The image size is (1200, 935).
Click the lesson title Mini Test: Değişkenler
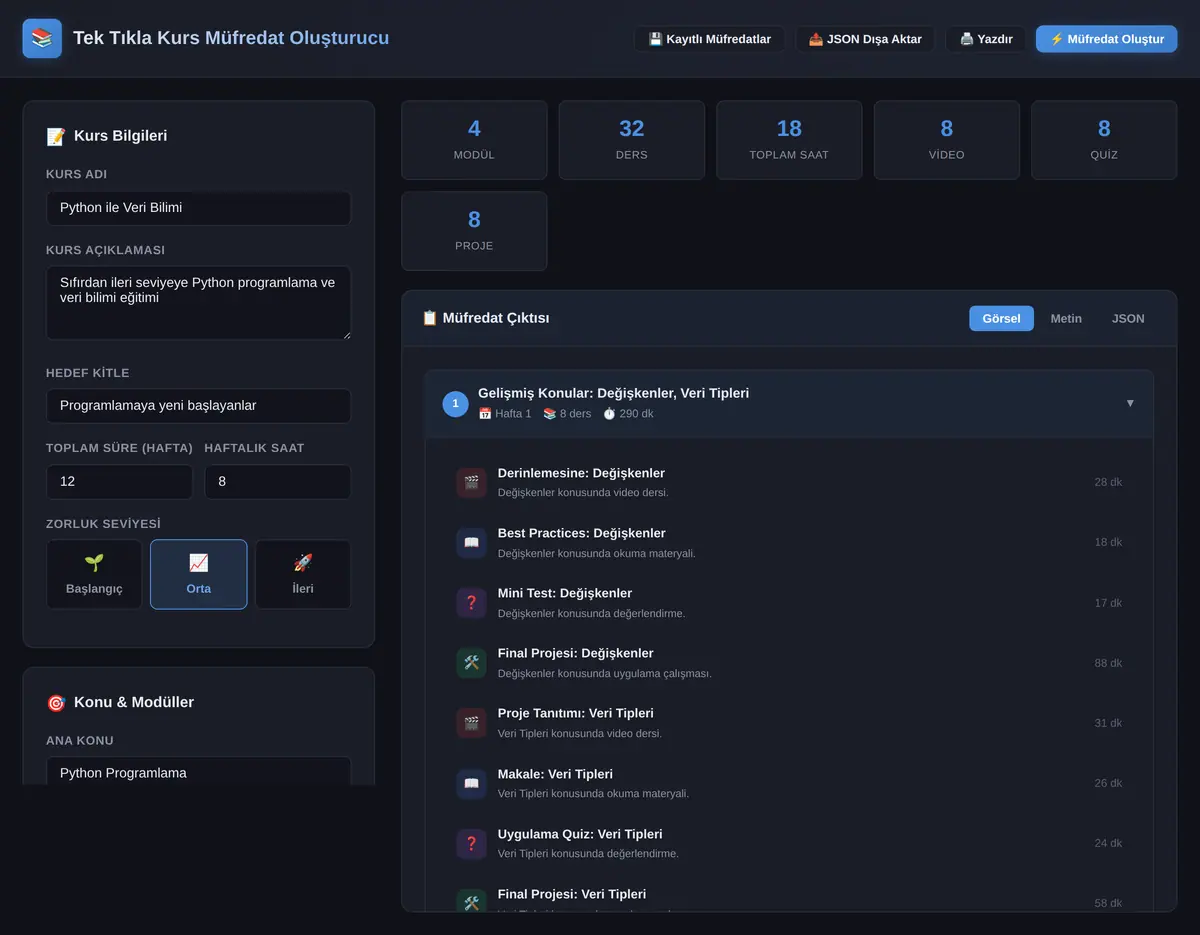[x=565, y=593]
